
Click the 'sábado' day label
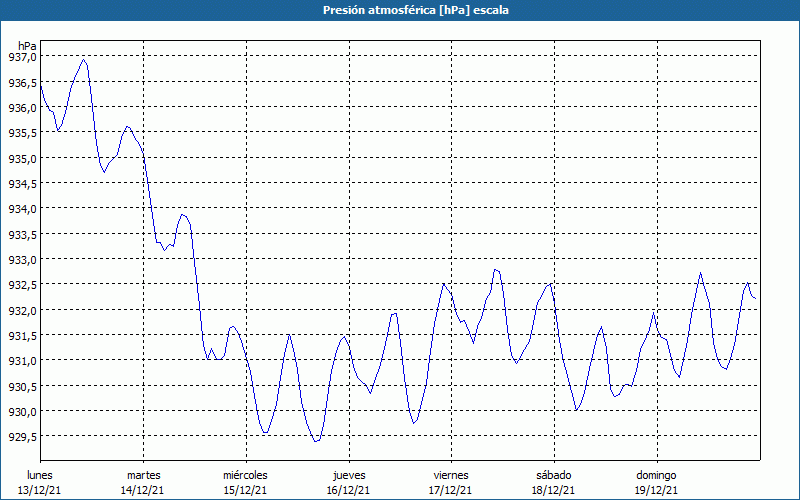pyautogui.click(x=554, y=475)
